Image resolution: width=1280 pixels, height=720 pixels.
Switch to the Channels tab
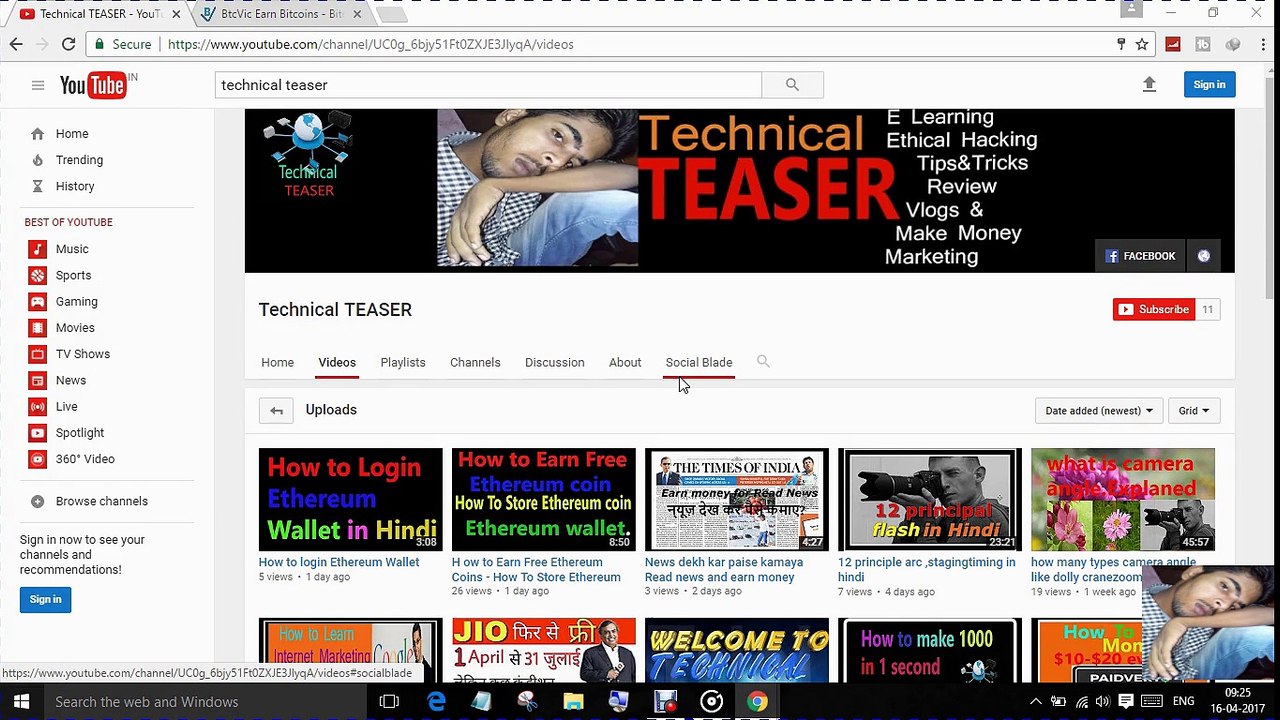pyautogui.click(x=475, y=362)
